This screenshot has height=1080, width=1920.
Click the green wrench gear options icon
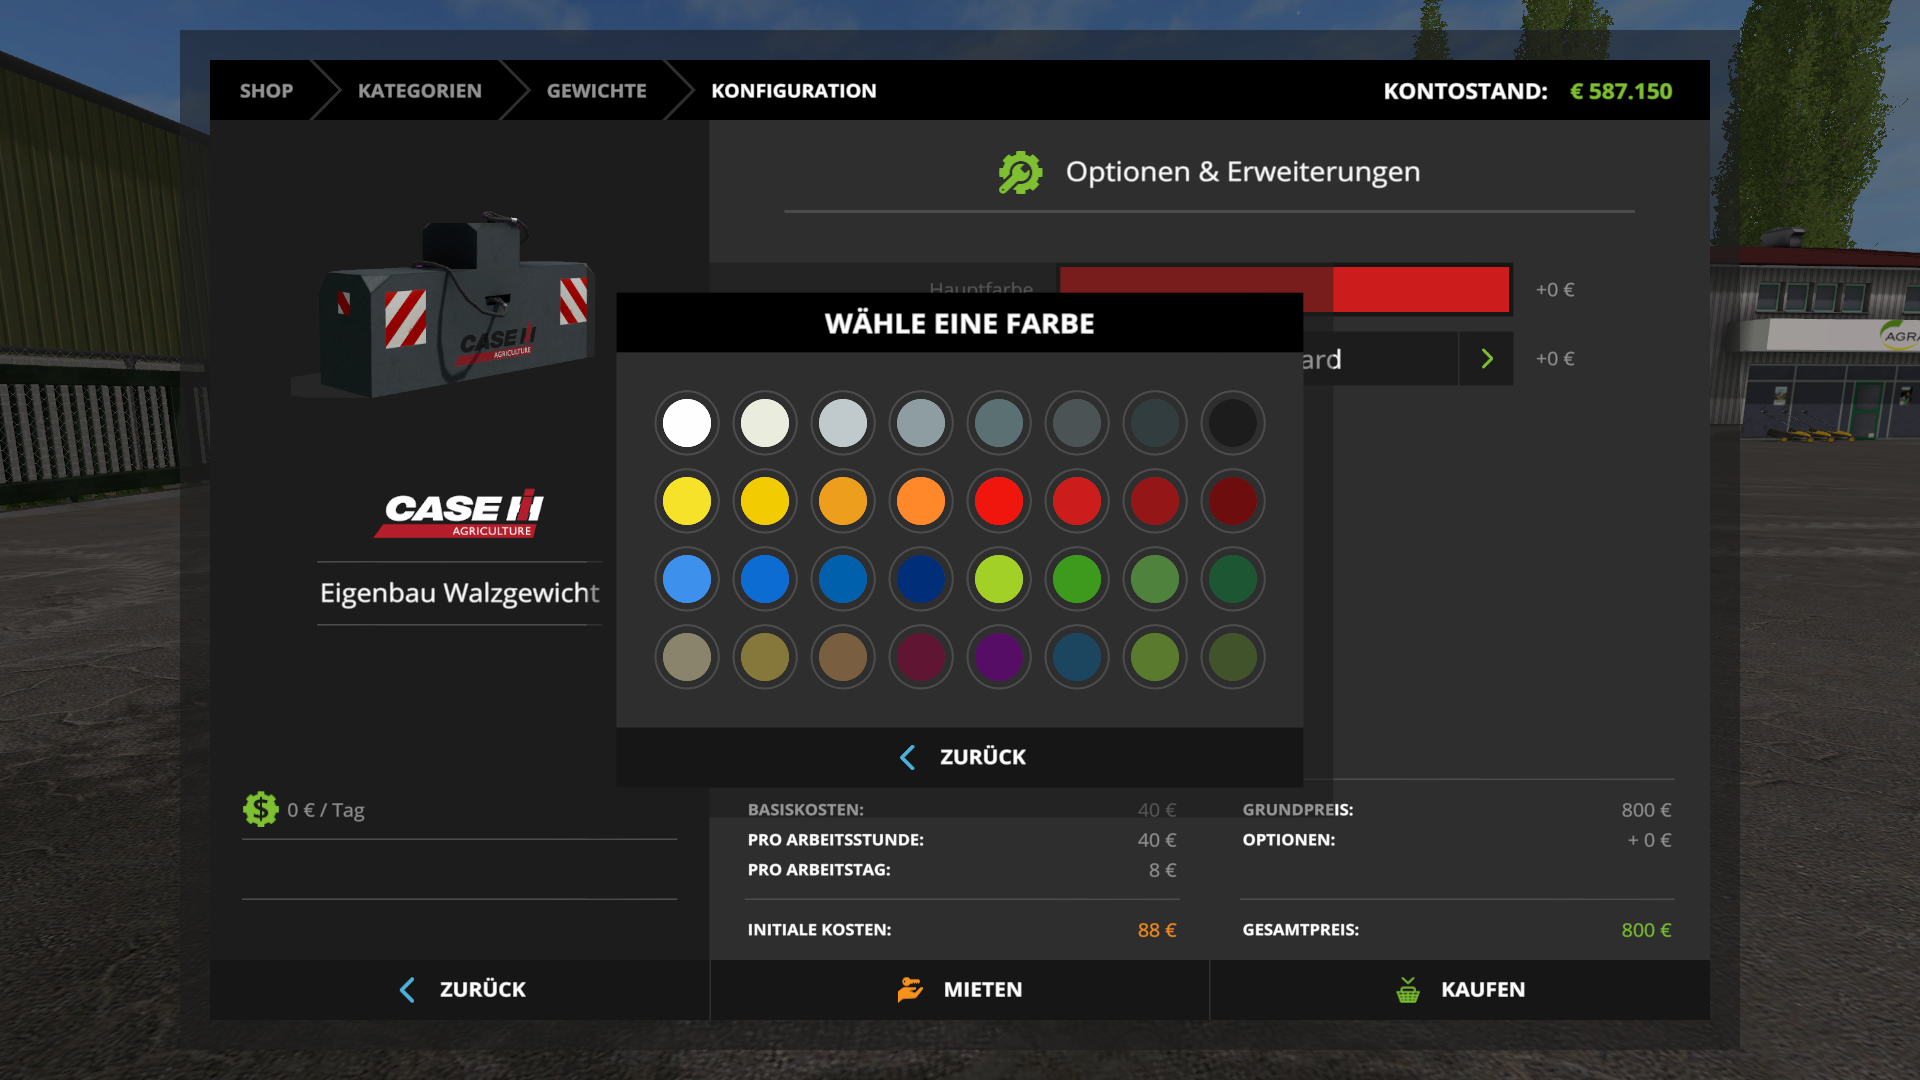pos(1020,173)
